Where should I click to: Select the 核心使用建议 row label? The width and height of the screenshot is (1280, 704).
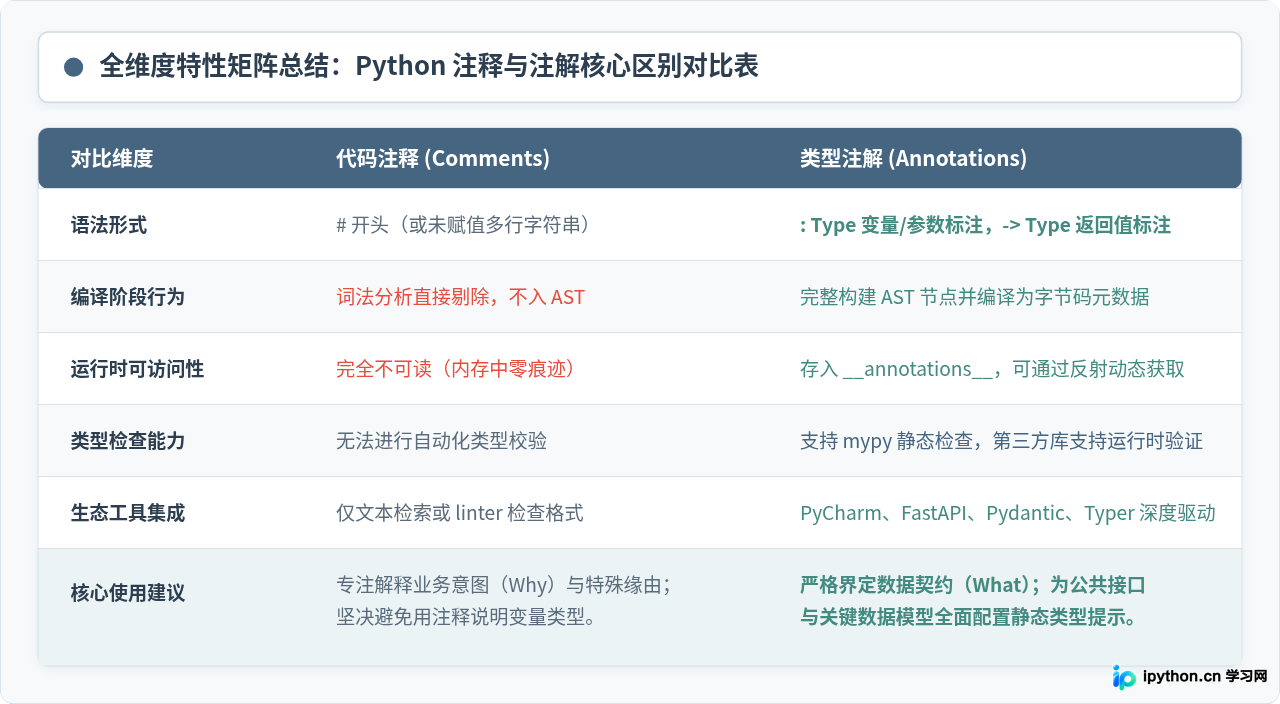[x=128, y=593]
